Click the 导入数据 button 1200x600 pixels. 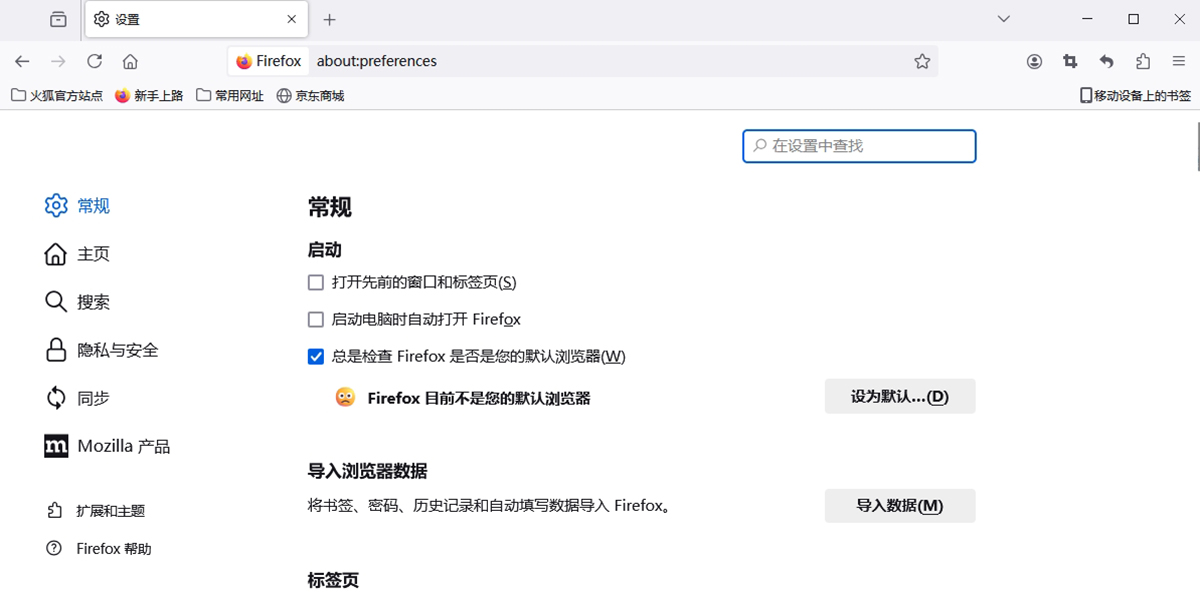pos(900,506)
